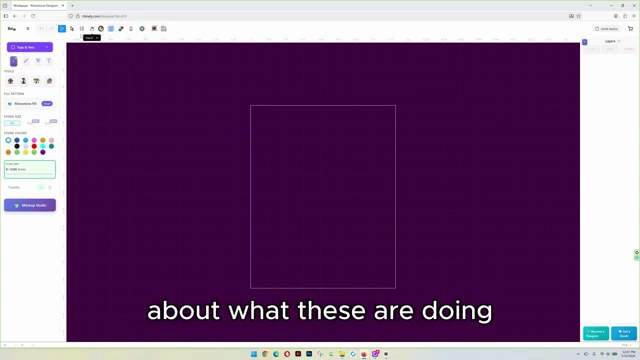Open the Tops & Tees product dropdown
Screen dimensions: 640x360
point(30,47)
